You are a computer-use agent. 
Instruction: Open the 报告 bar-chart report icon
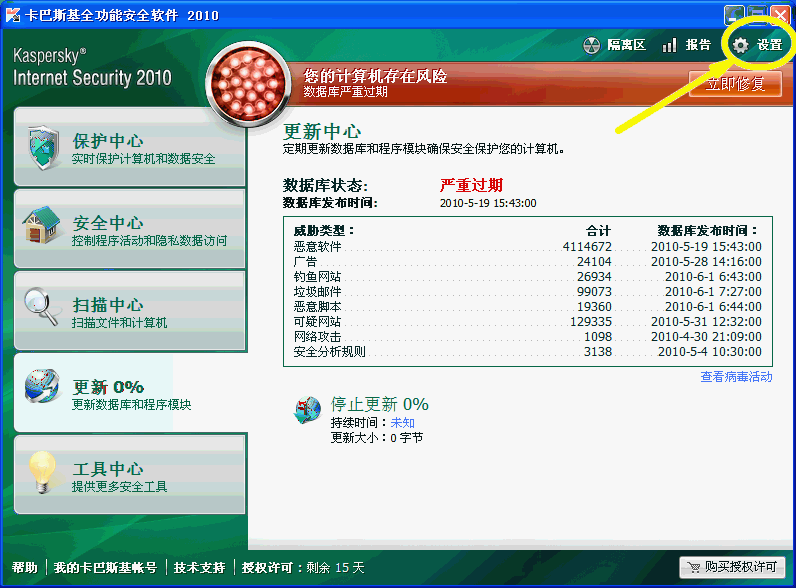[x=669, y=45]
